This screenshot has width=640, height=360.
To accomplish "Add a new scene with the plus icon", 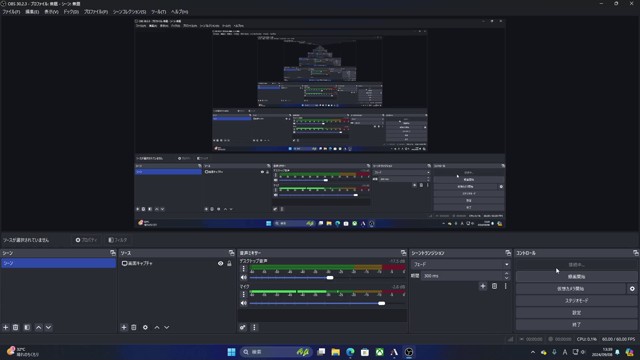I will 6,327.
